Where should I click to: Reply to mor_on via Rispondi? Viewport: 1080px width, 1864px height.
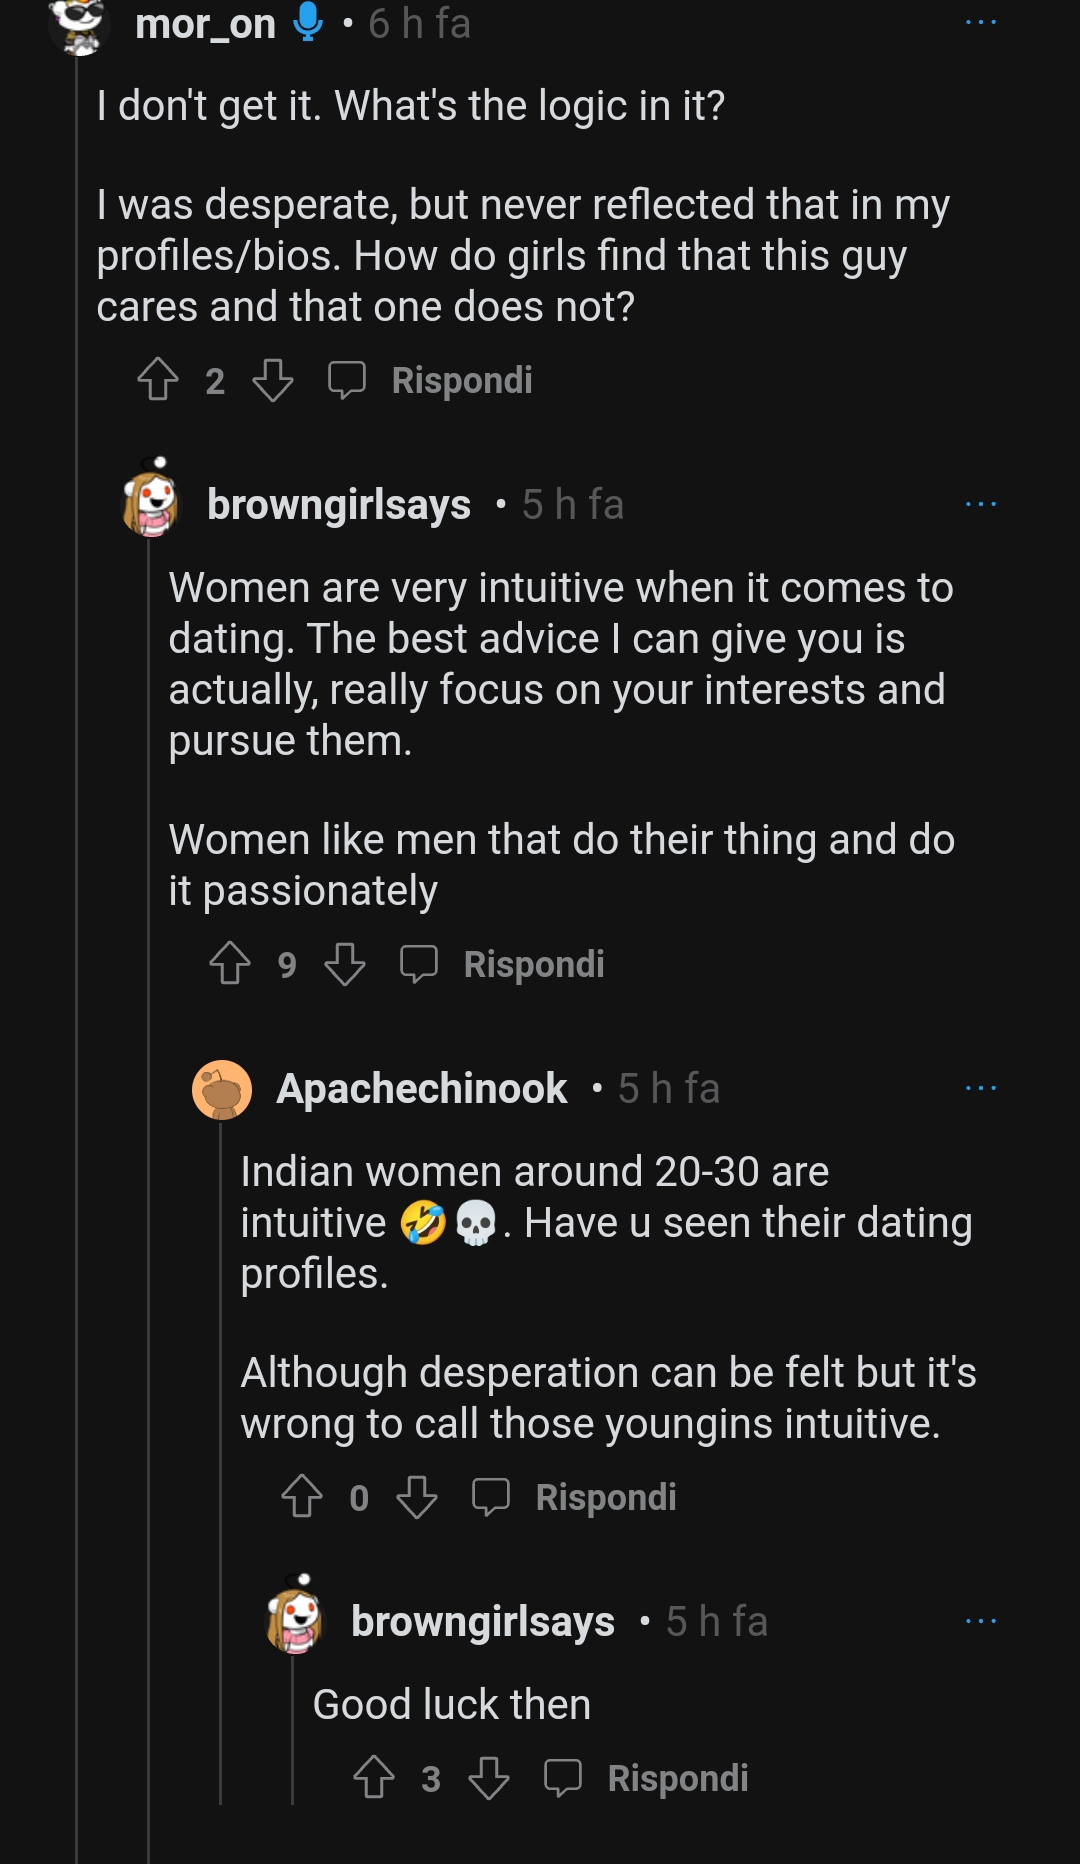(x=462, y=380)
